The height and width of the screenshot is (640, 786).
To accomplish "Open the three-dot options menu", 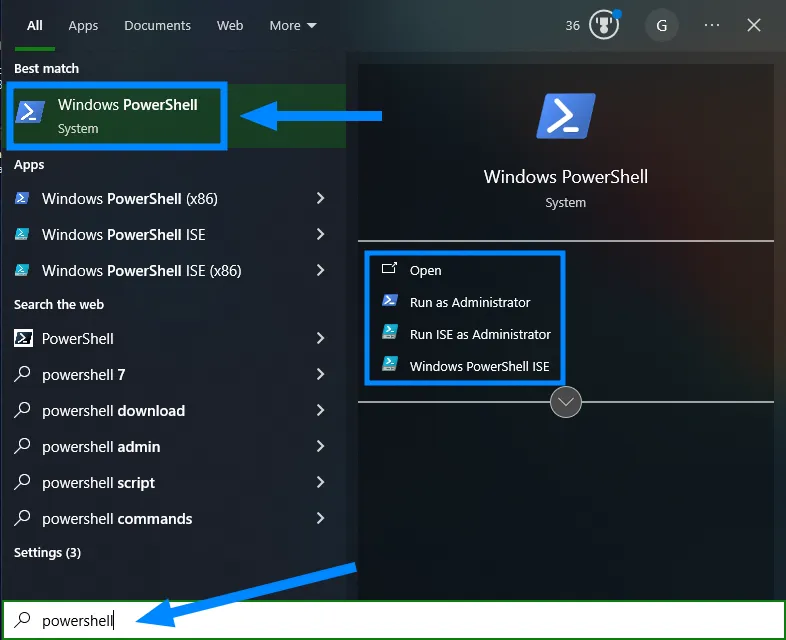I will (712, 25).
